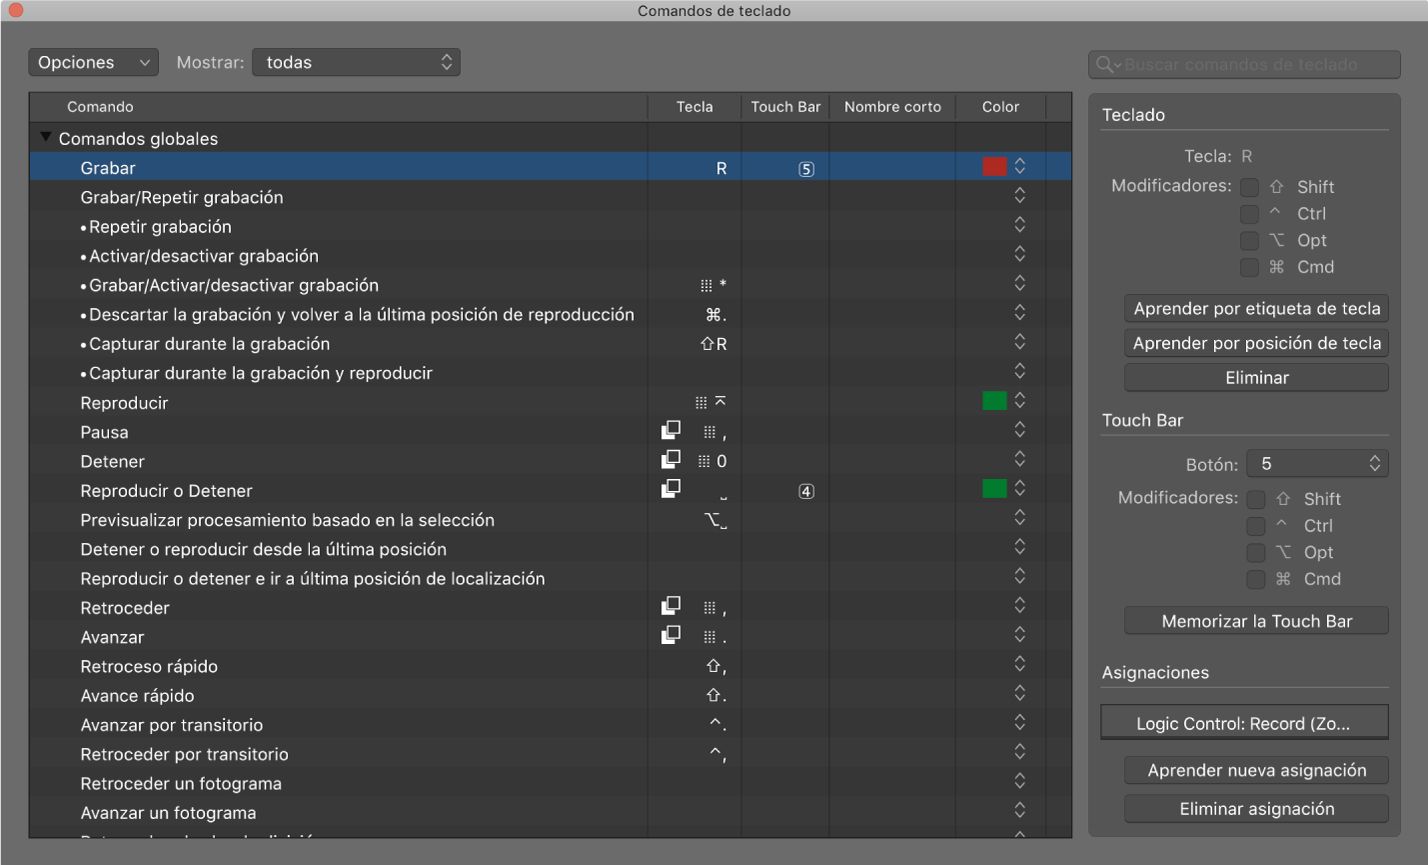Click Aprender nueva asignación button

[x=1257, y=770]
